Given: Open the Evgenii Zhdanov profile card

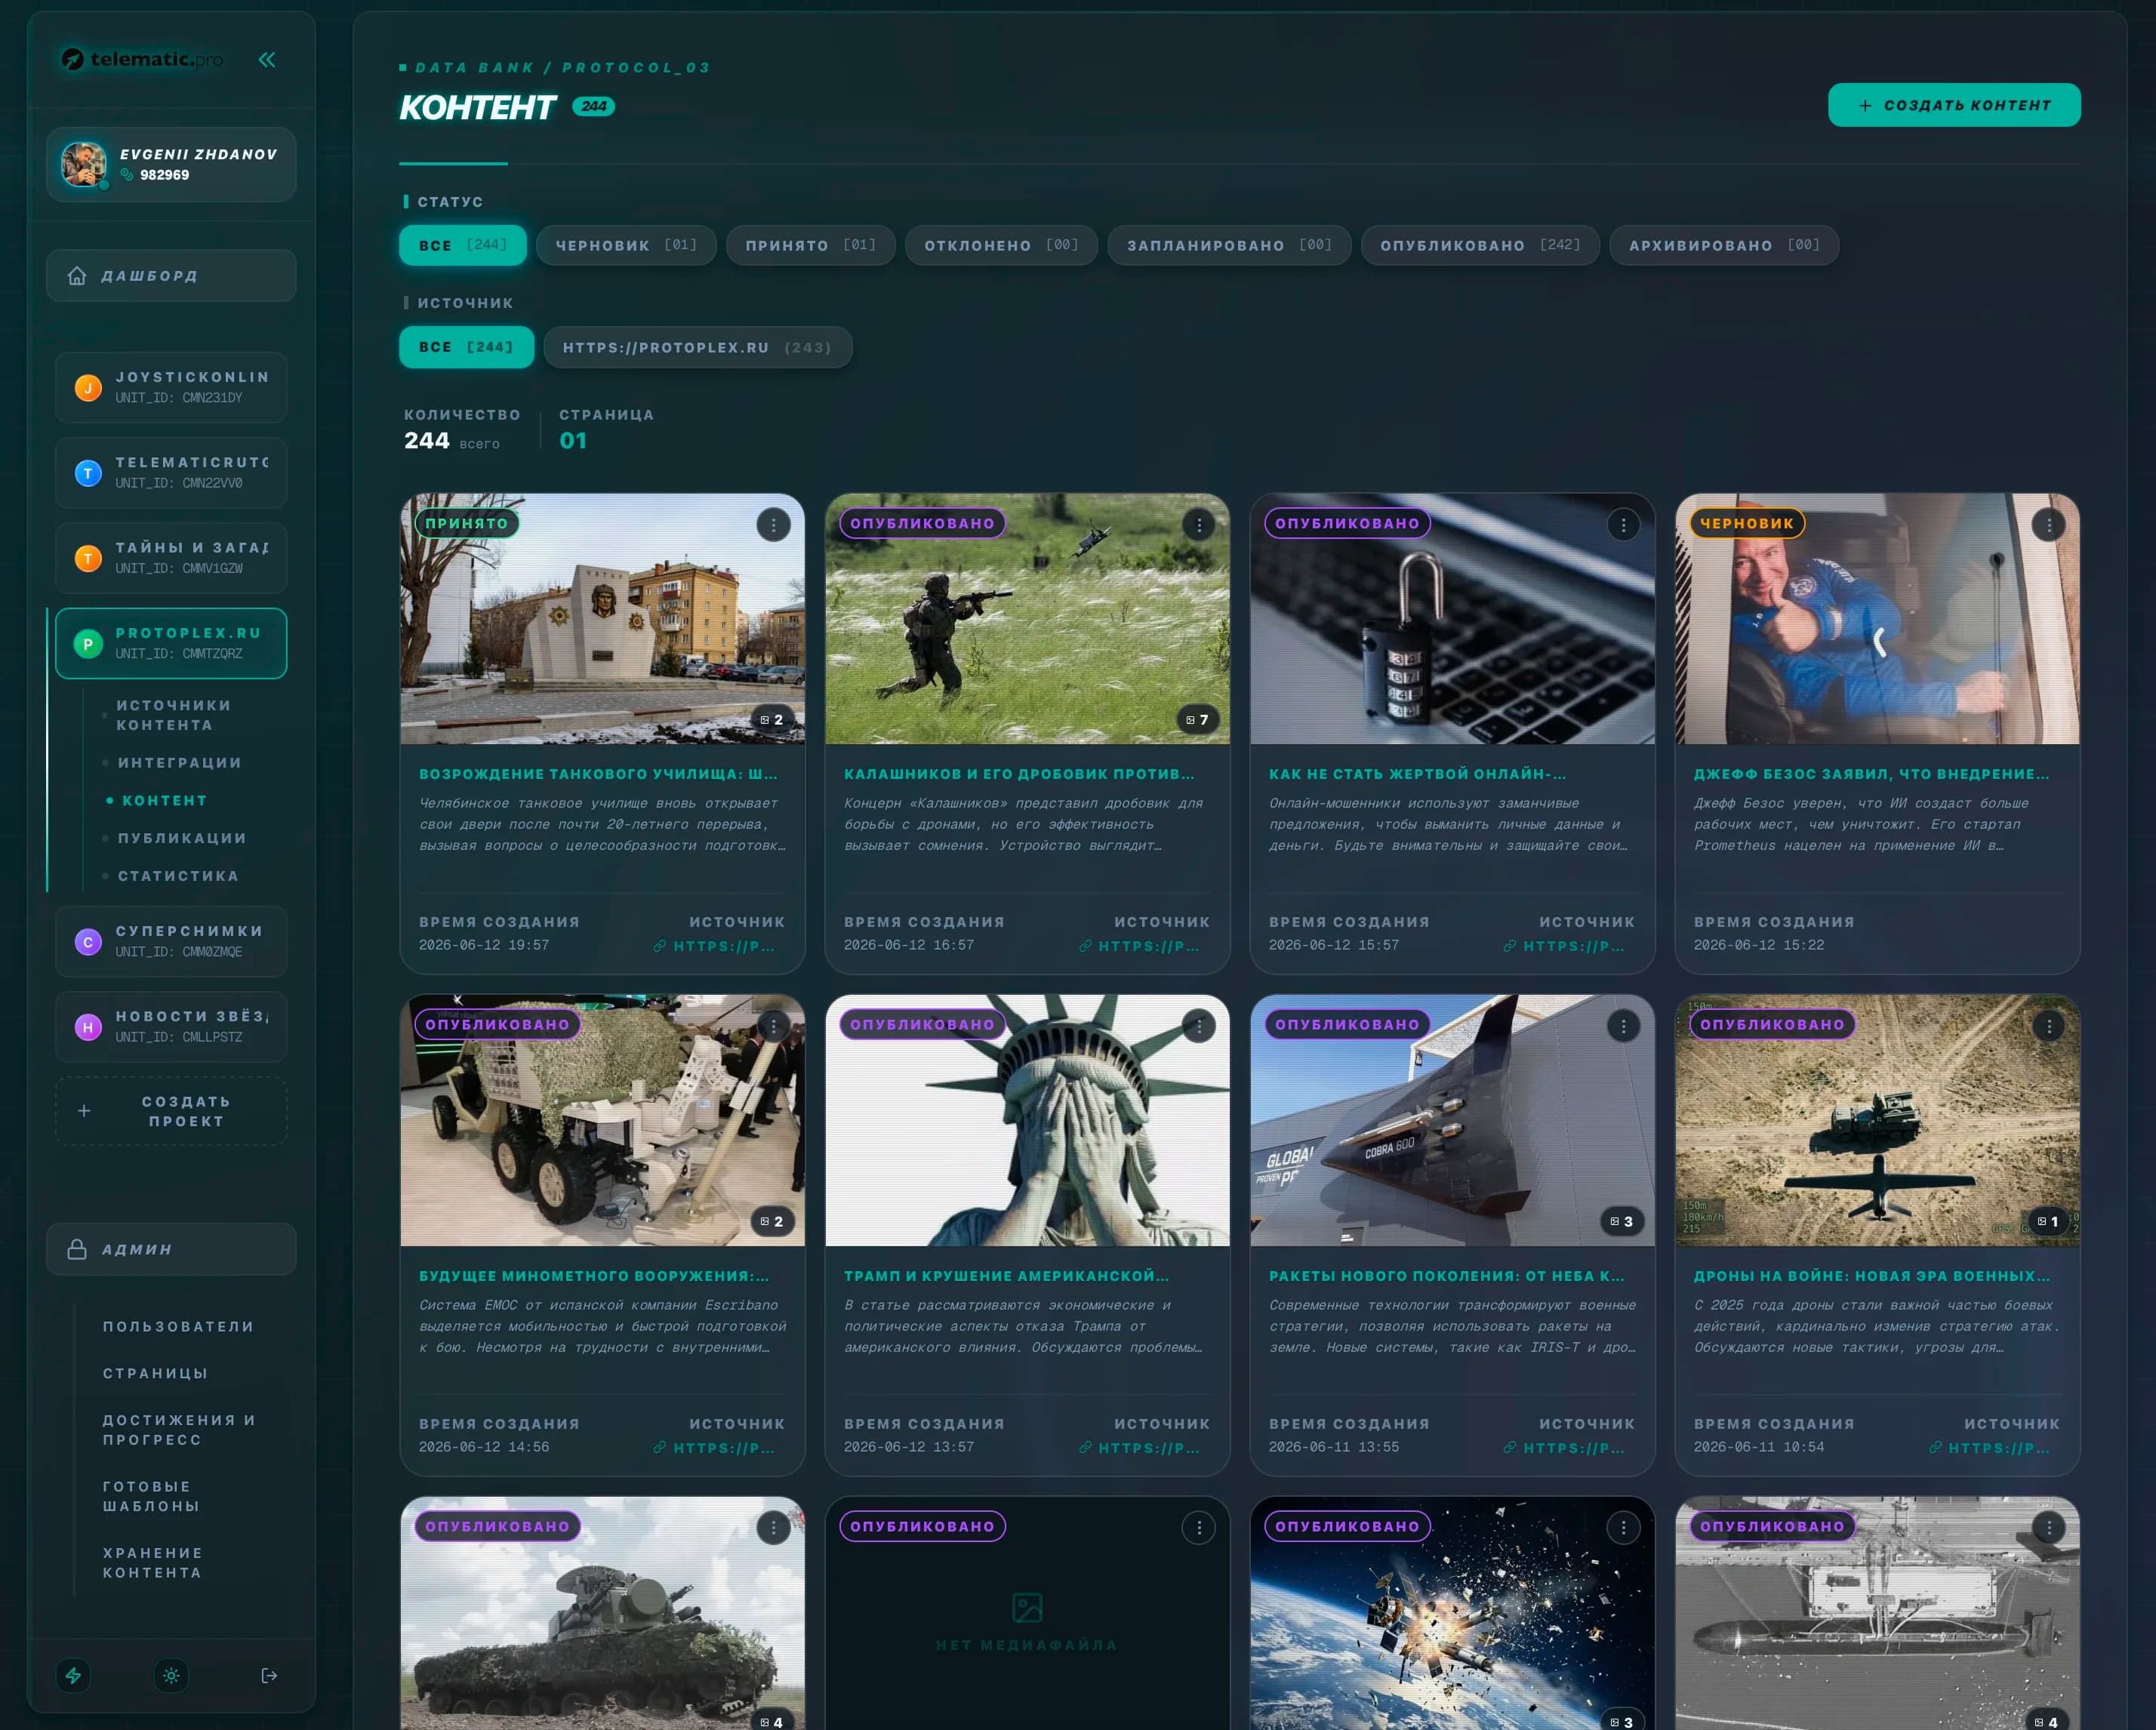Looking at the screenshot, I should [171, 164].
